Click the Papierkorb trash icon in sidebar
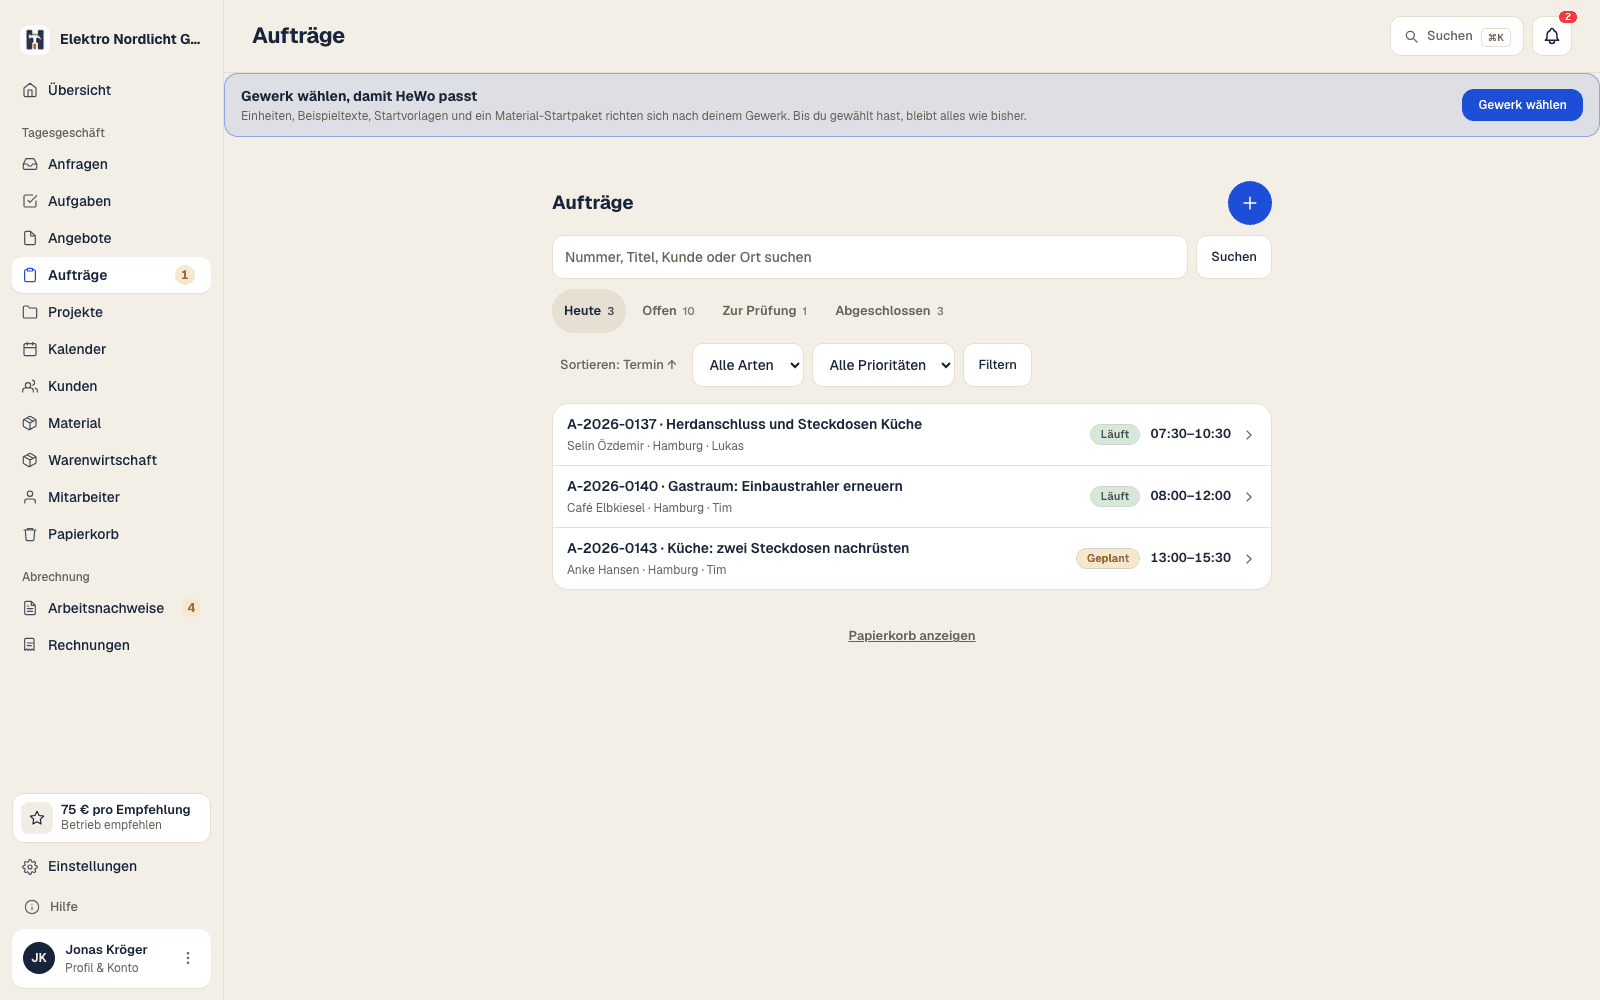The width and height of the screenshot is (1600, 1000). click(30, 534)
